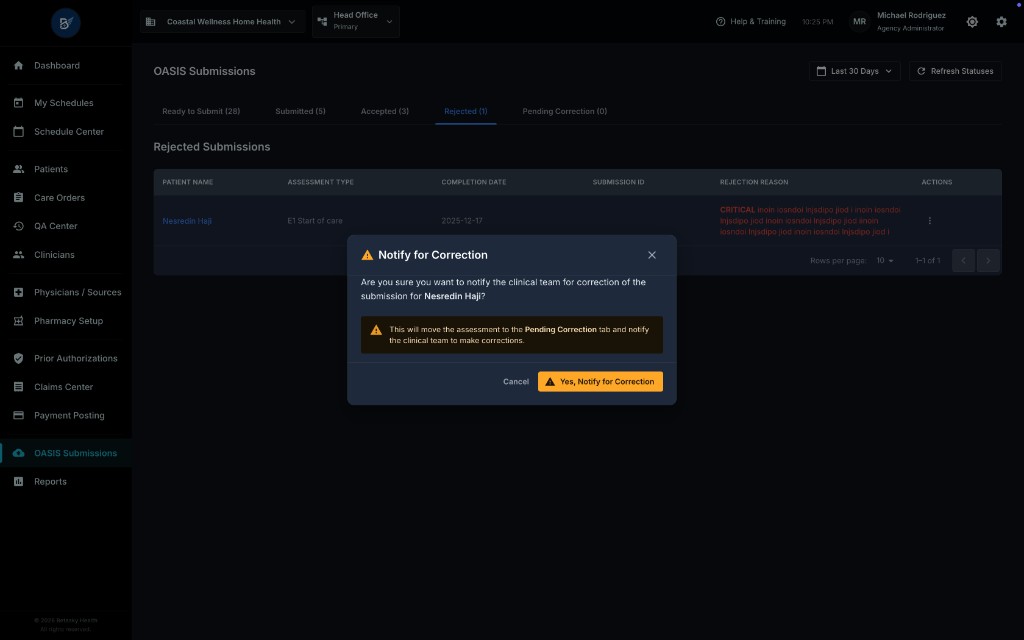Image resolution: width=1024 pixels, height=640 pixels.
Task: Select the Rejected (1) tab
Action: click(x=466, y=111)
